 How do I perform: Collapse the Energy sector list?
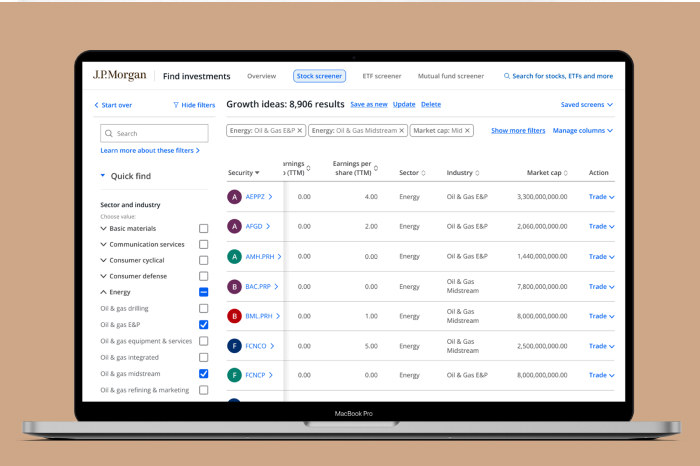[104, 292]
